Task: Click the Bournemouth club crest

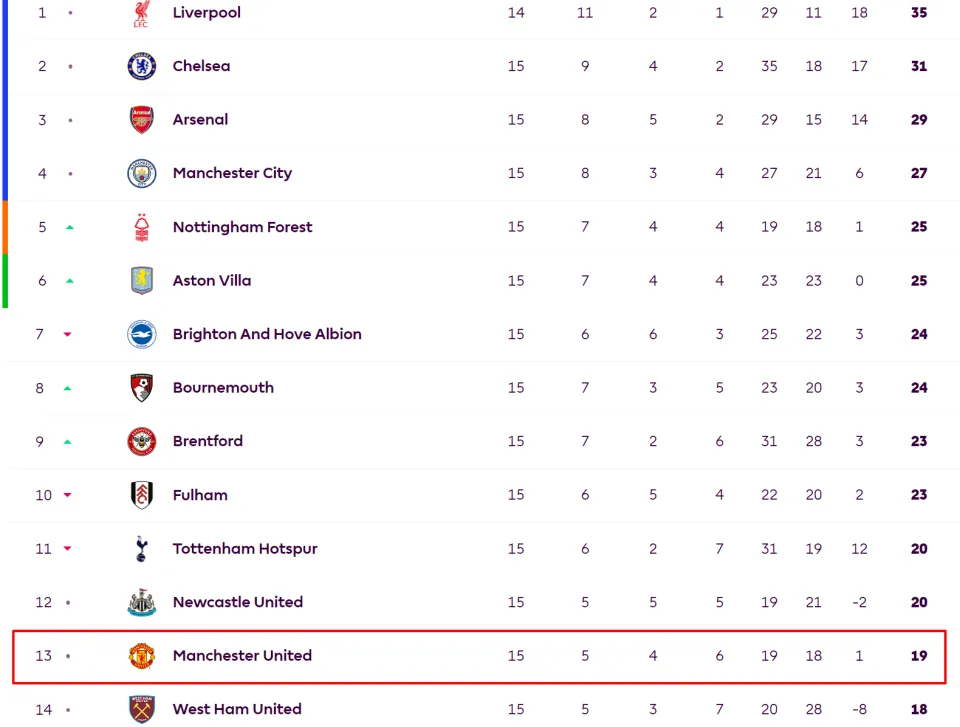Action: [141, 388]
